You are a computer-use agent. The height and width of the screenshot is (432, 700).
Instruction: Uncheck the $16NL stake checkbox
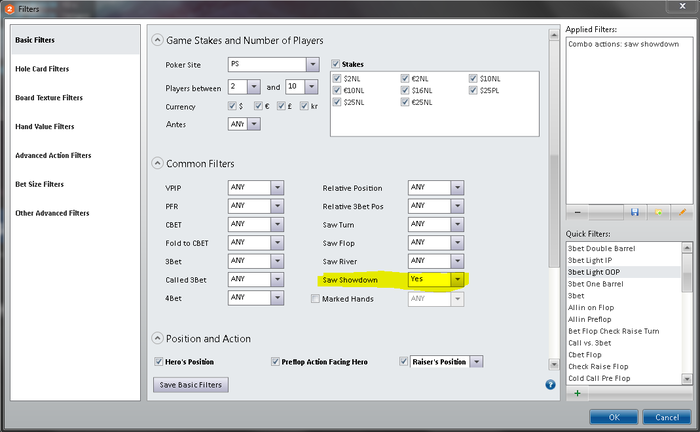point(405,90)
